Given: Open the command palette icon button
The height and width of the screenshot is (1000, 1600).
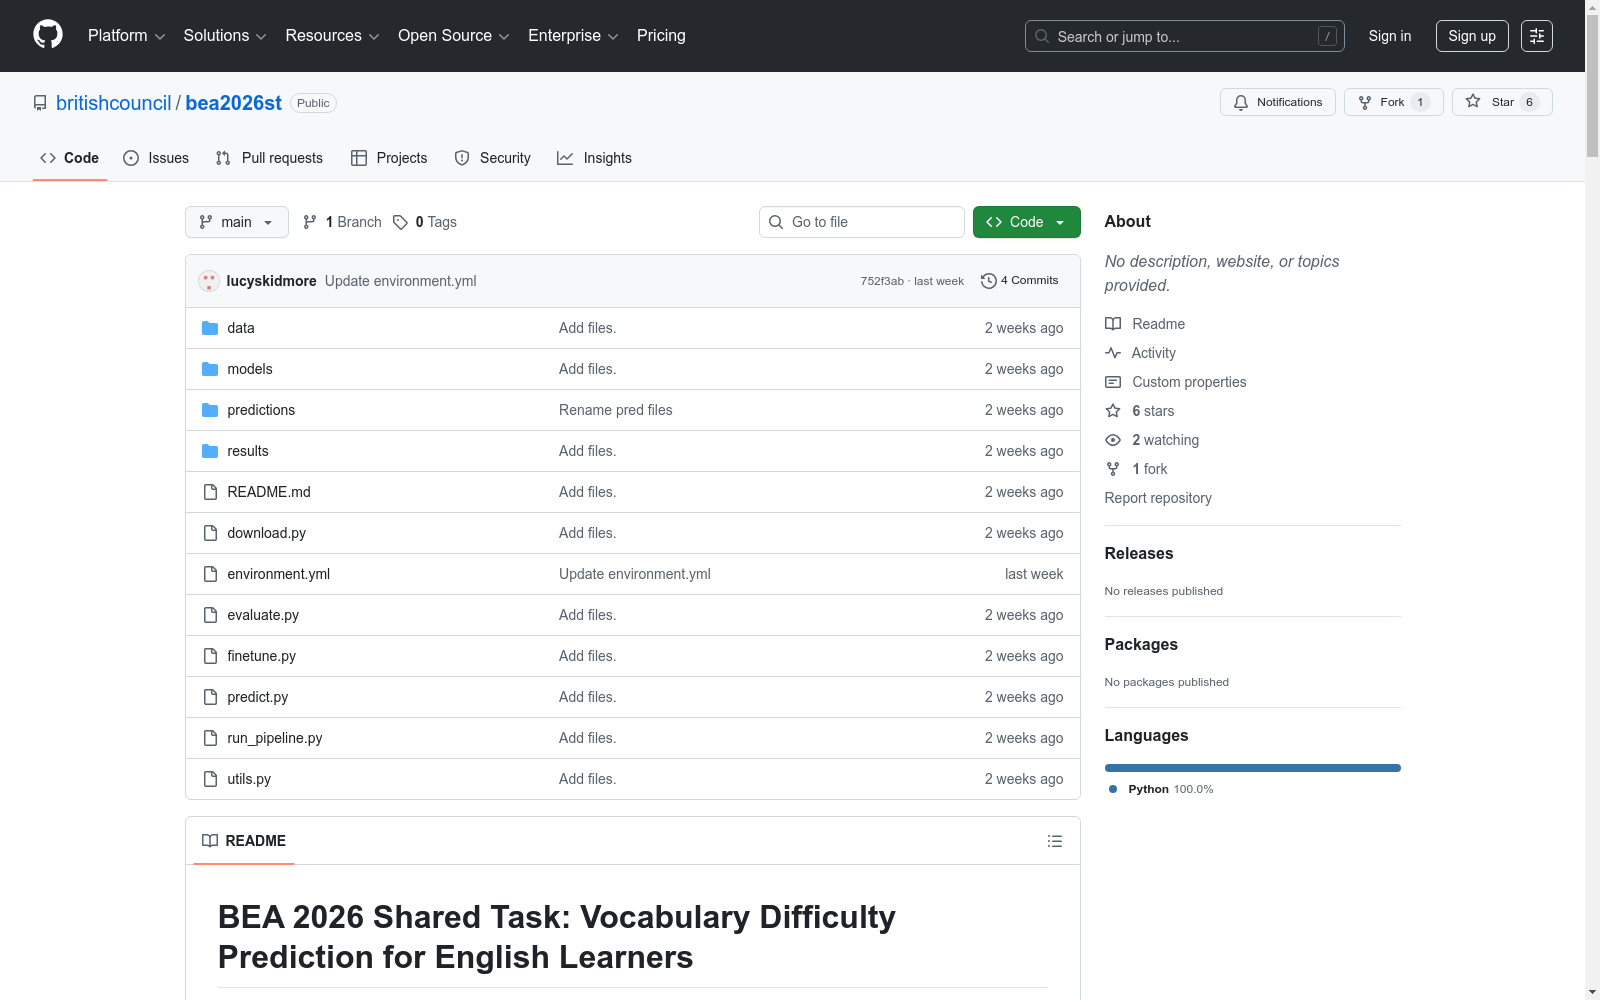Looking at the screenshot, I should [1537, 36].
